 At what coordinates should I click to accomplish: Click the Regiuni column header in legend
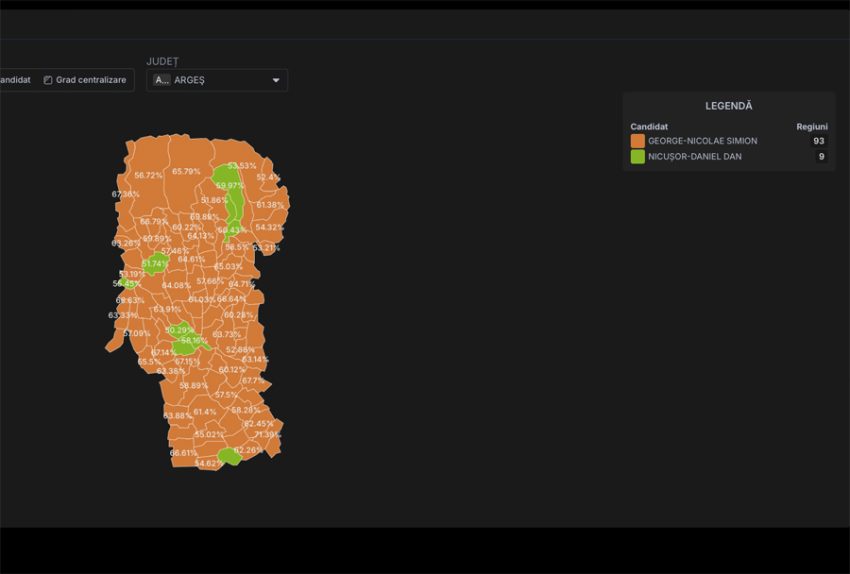pos(811,127)
